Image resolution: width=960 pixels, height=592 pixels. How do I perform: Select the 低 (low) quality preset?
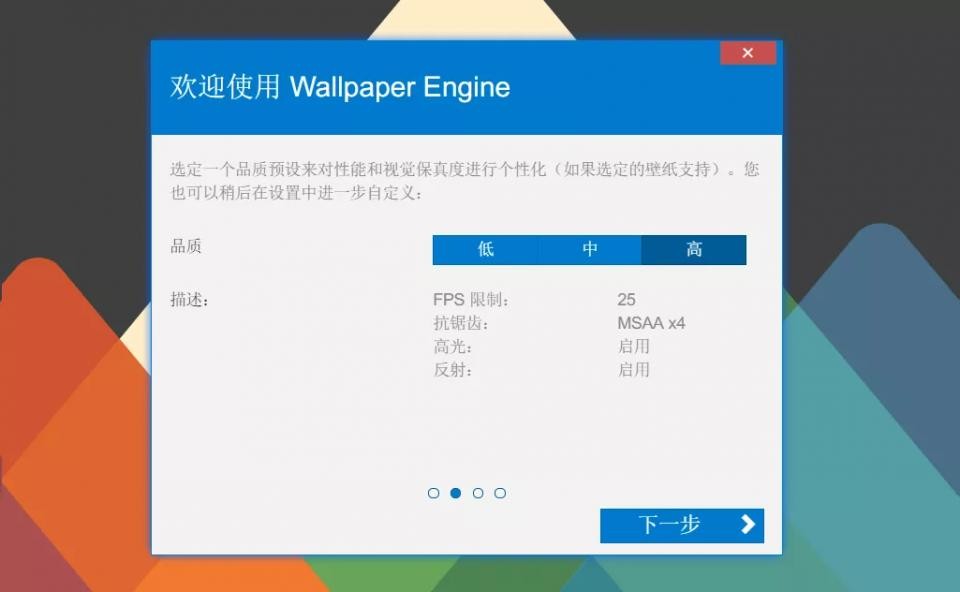point(485,250)
